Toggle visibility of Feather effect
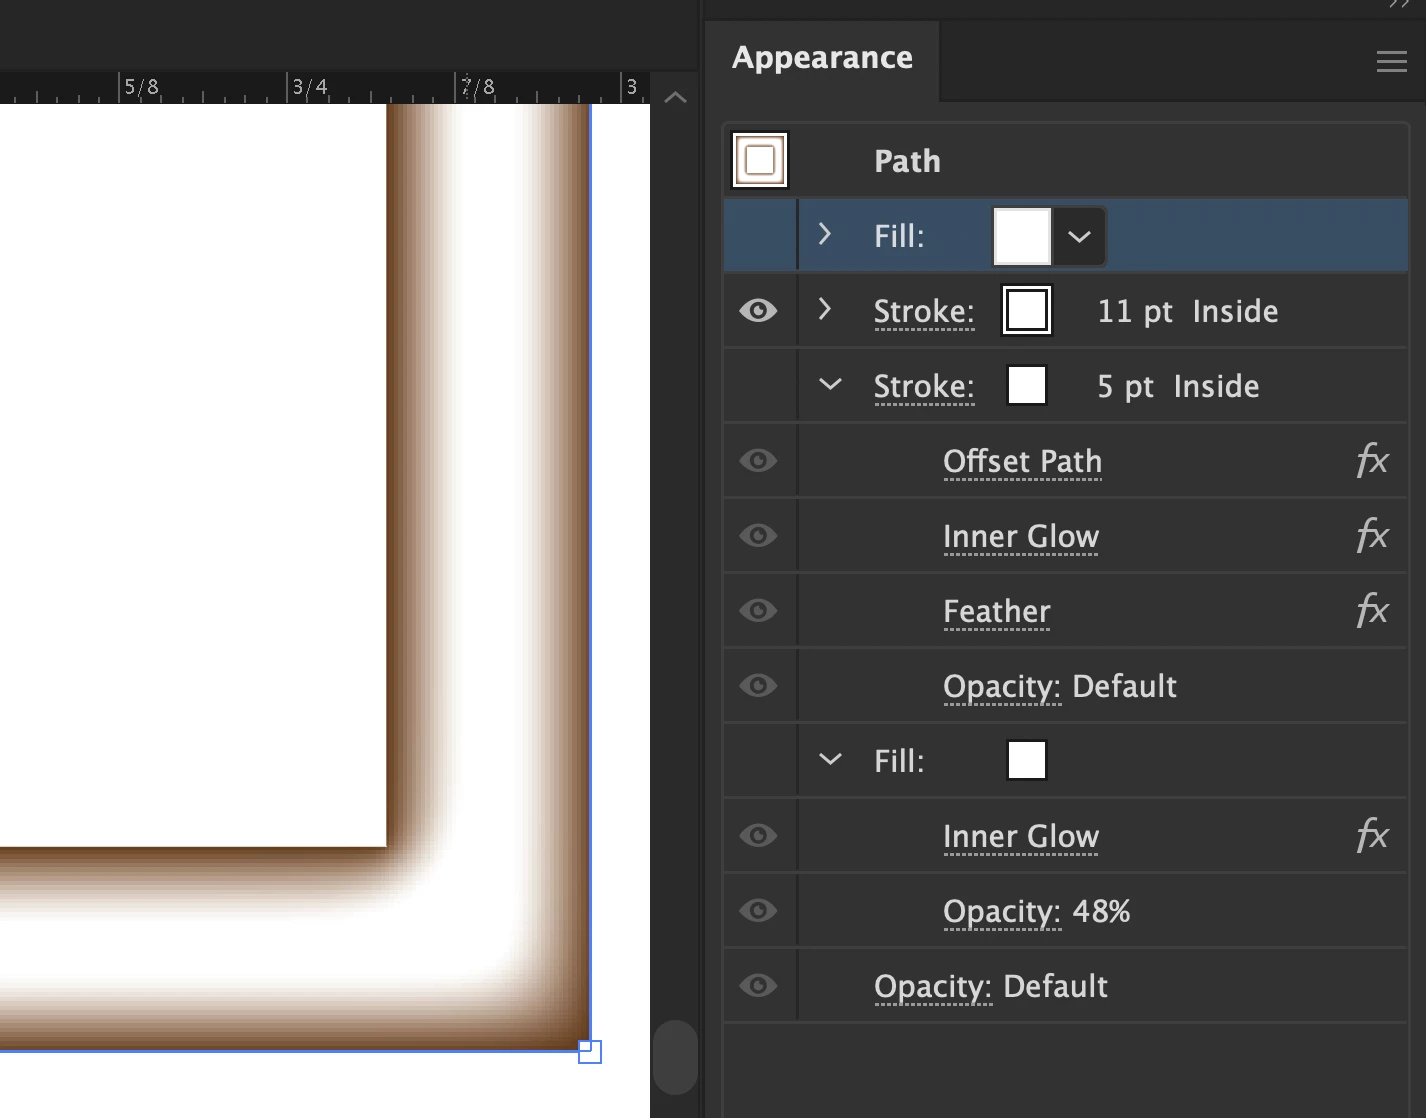Screen dimensions: 1426x1118 pyautogui.click(x=758, y=611)
